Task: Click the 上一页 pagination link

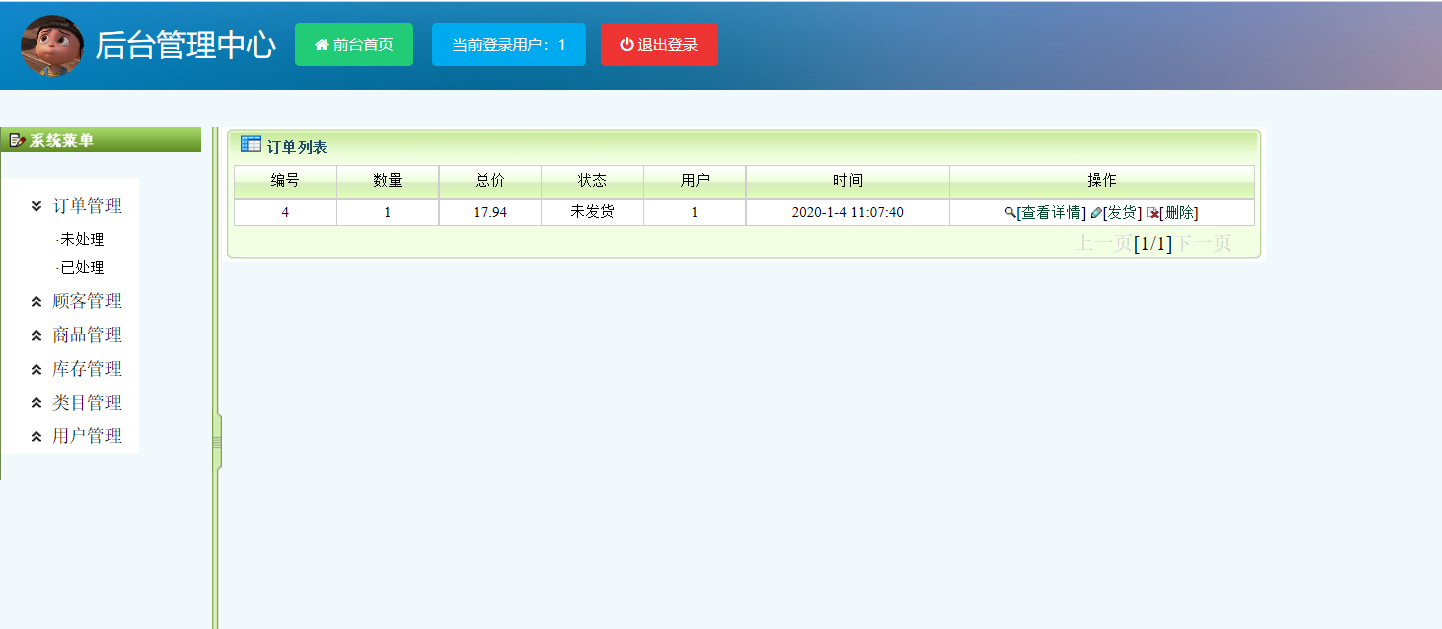Action: click(x=1103, y=243)
